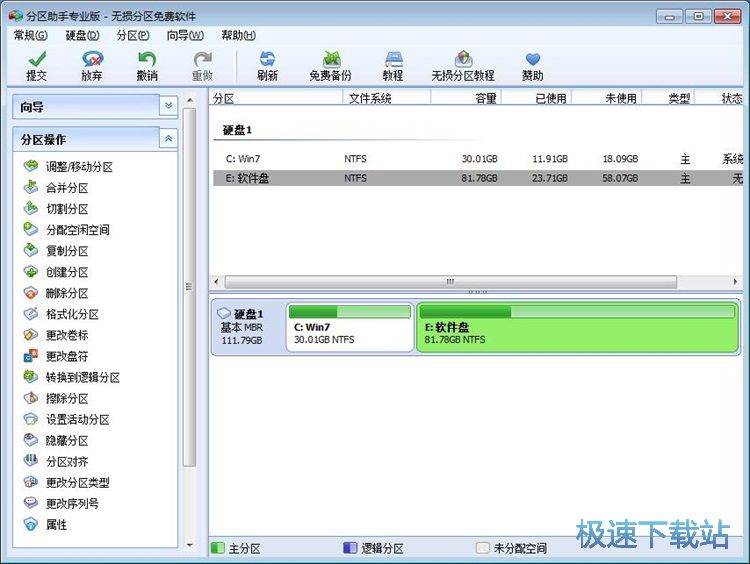Click the 赞助 heart icon
Viewport: 750px width, 564px height.
(x=532, y=66)
